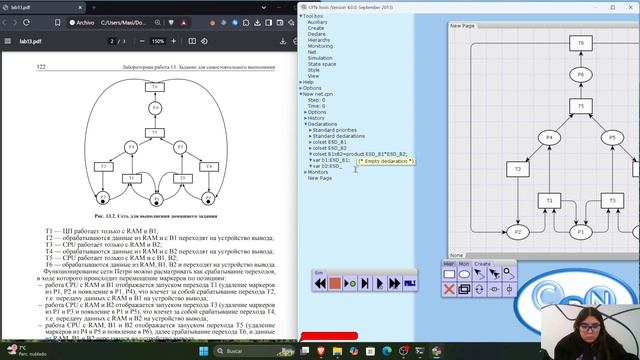Screen dimensions: 640x360
Task: Click New Page entry in index tree
Action: coord(320,178)
